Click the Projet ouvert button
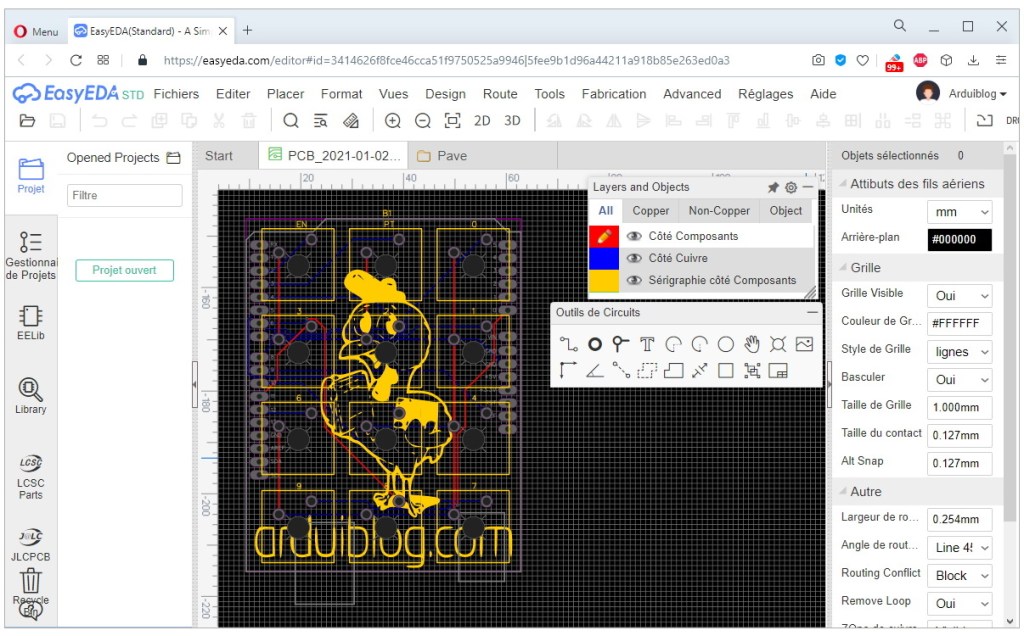Viewport: 1024px width, 636px height. tap(124, 270)
